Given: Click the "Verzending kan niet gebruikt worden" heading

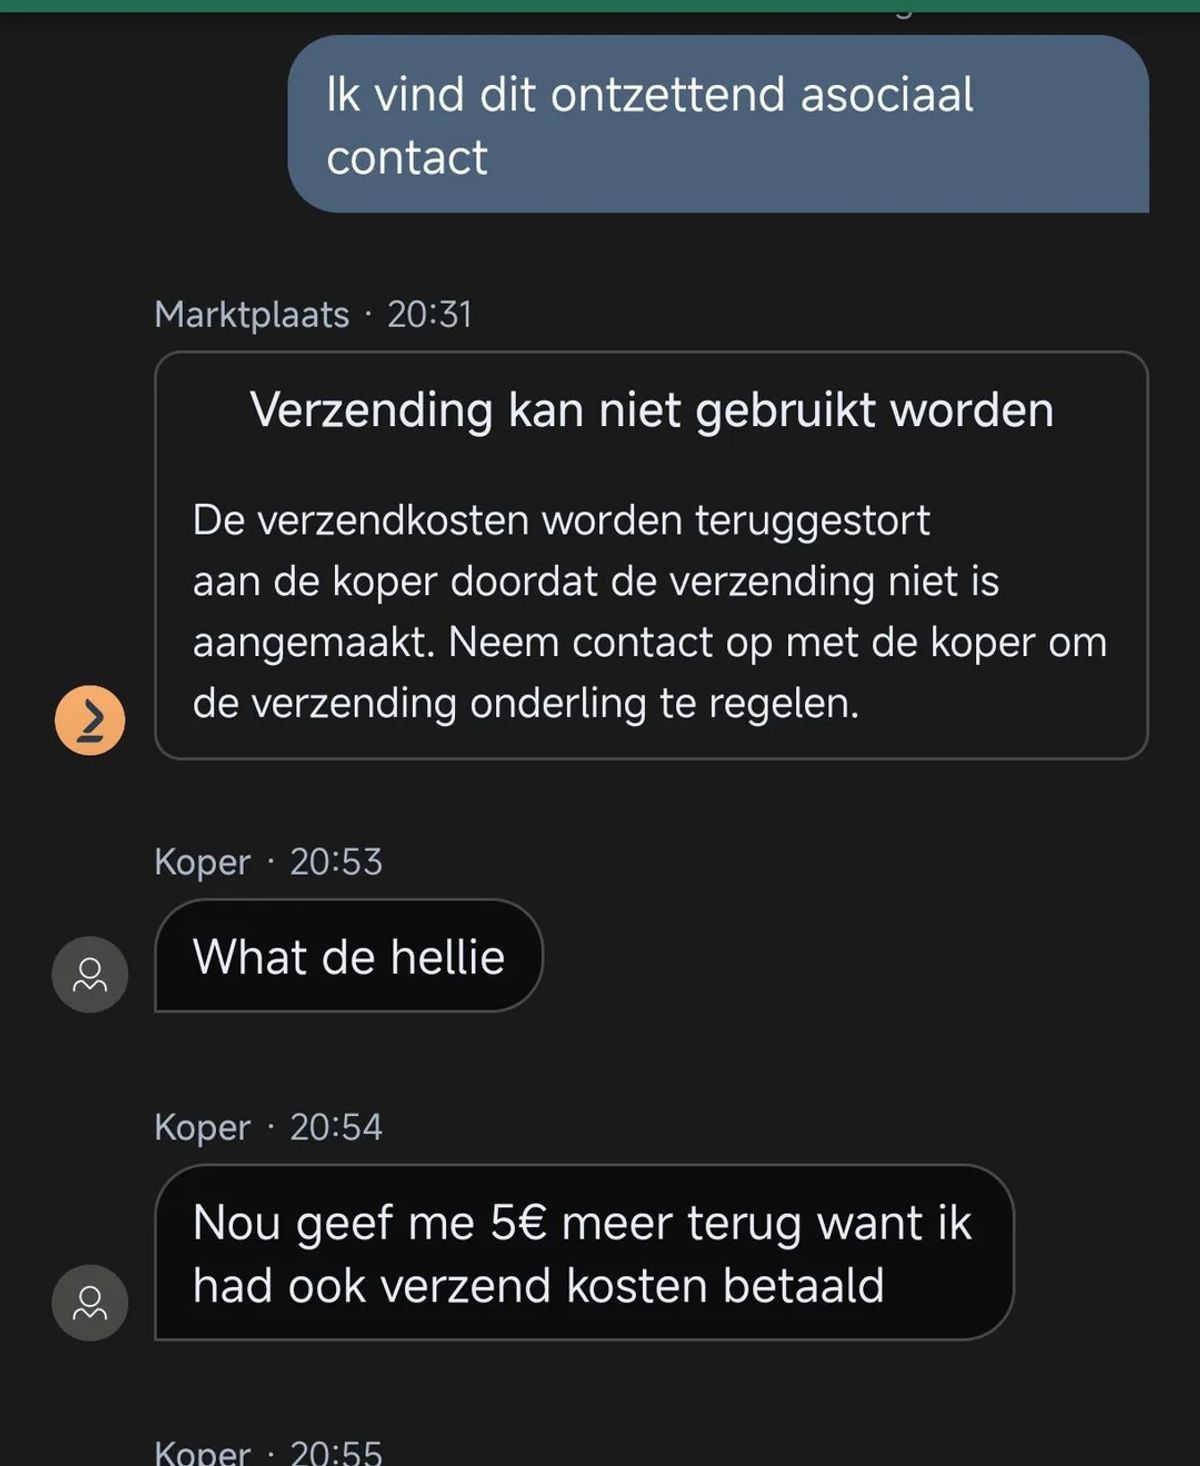Looking at the screenshot, I should [x=651, y=410].
